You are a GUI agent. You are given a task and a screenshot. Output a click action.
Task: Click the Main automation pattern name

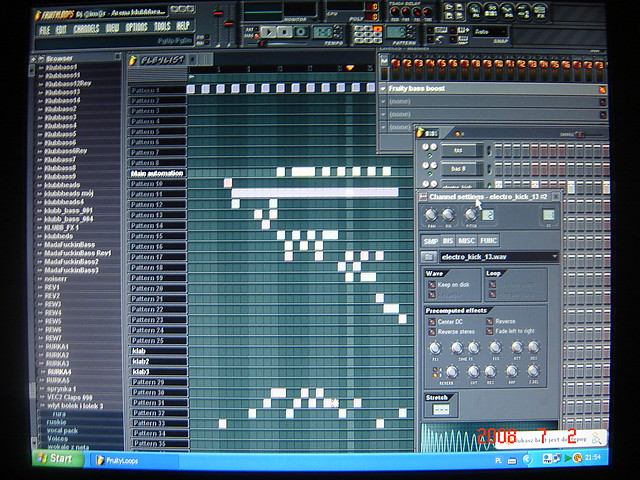coord(157,173)
